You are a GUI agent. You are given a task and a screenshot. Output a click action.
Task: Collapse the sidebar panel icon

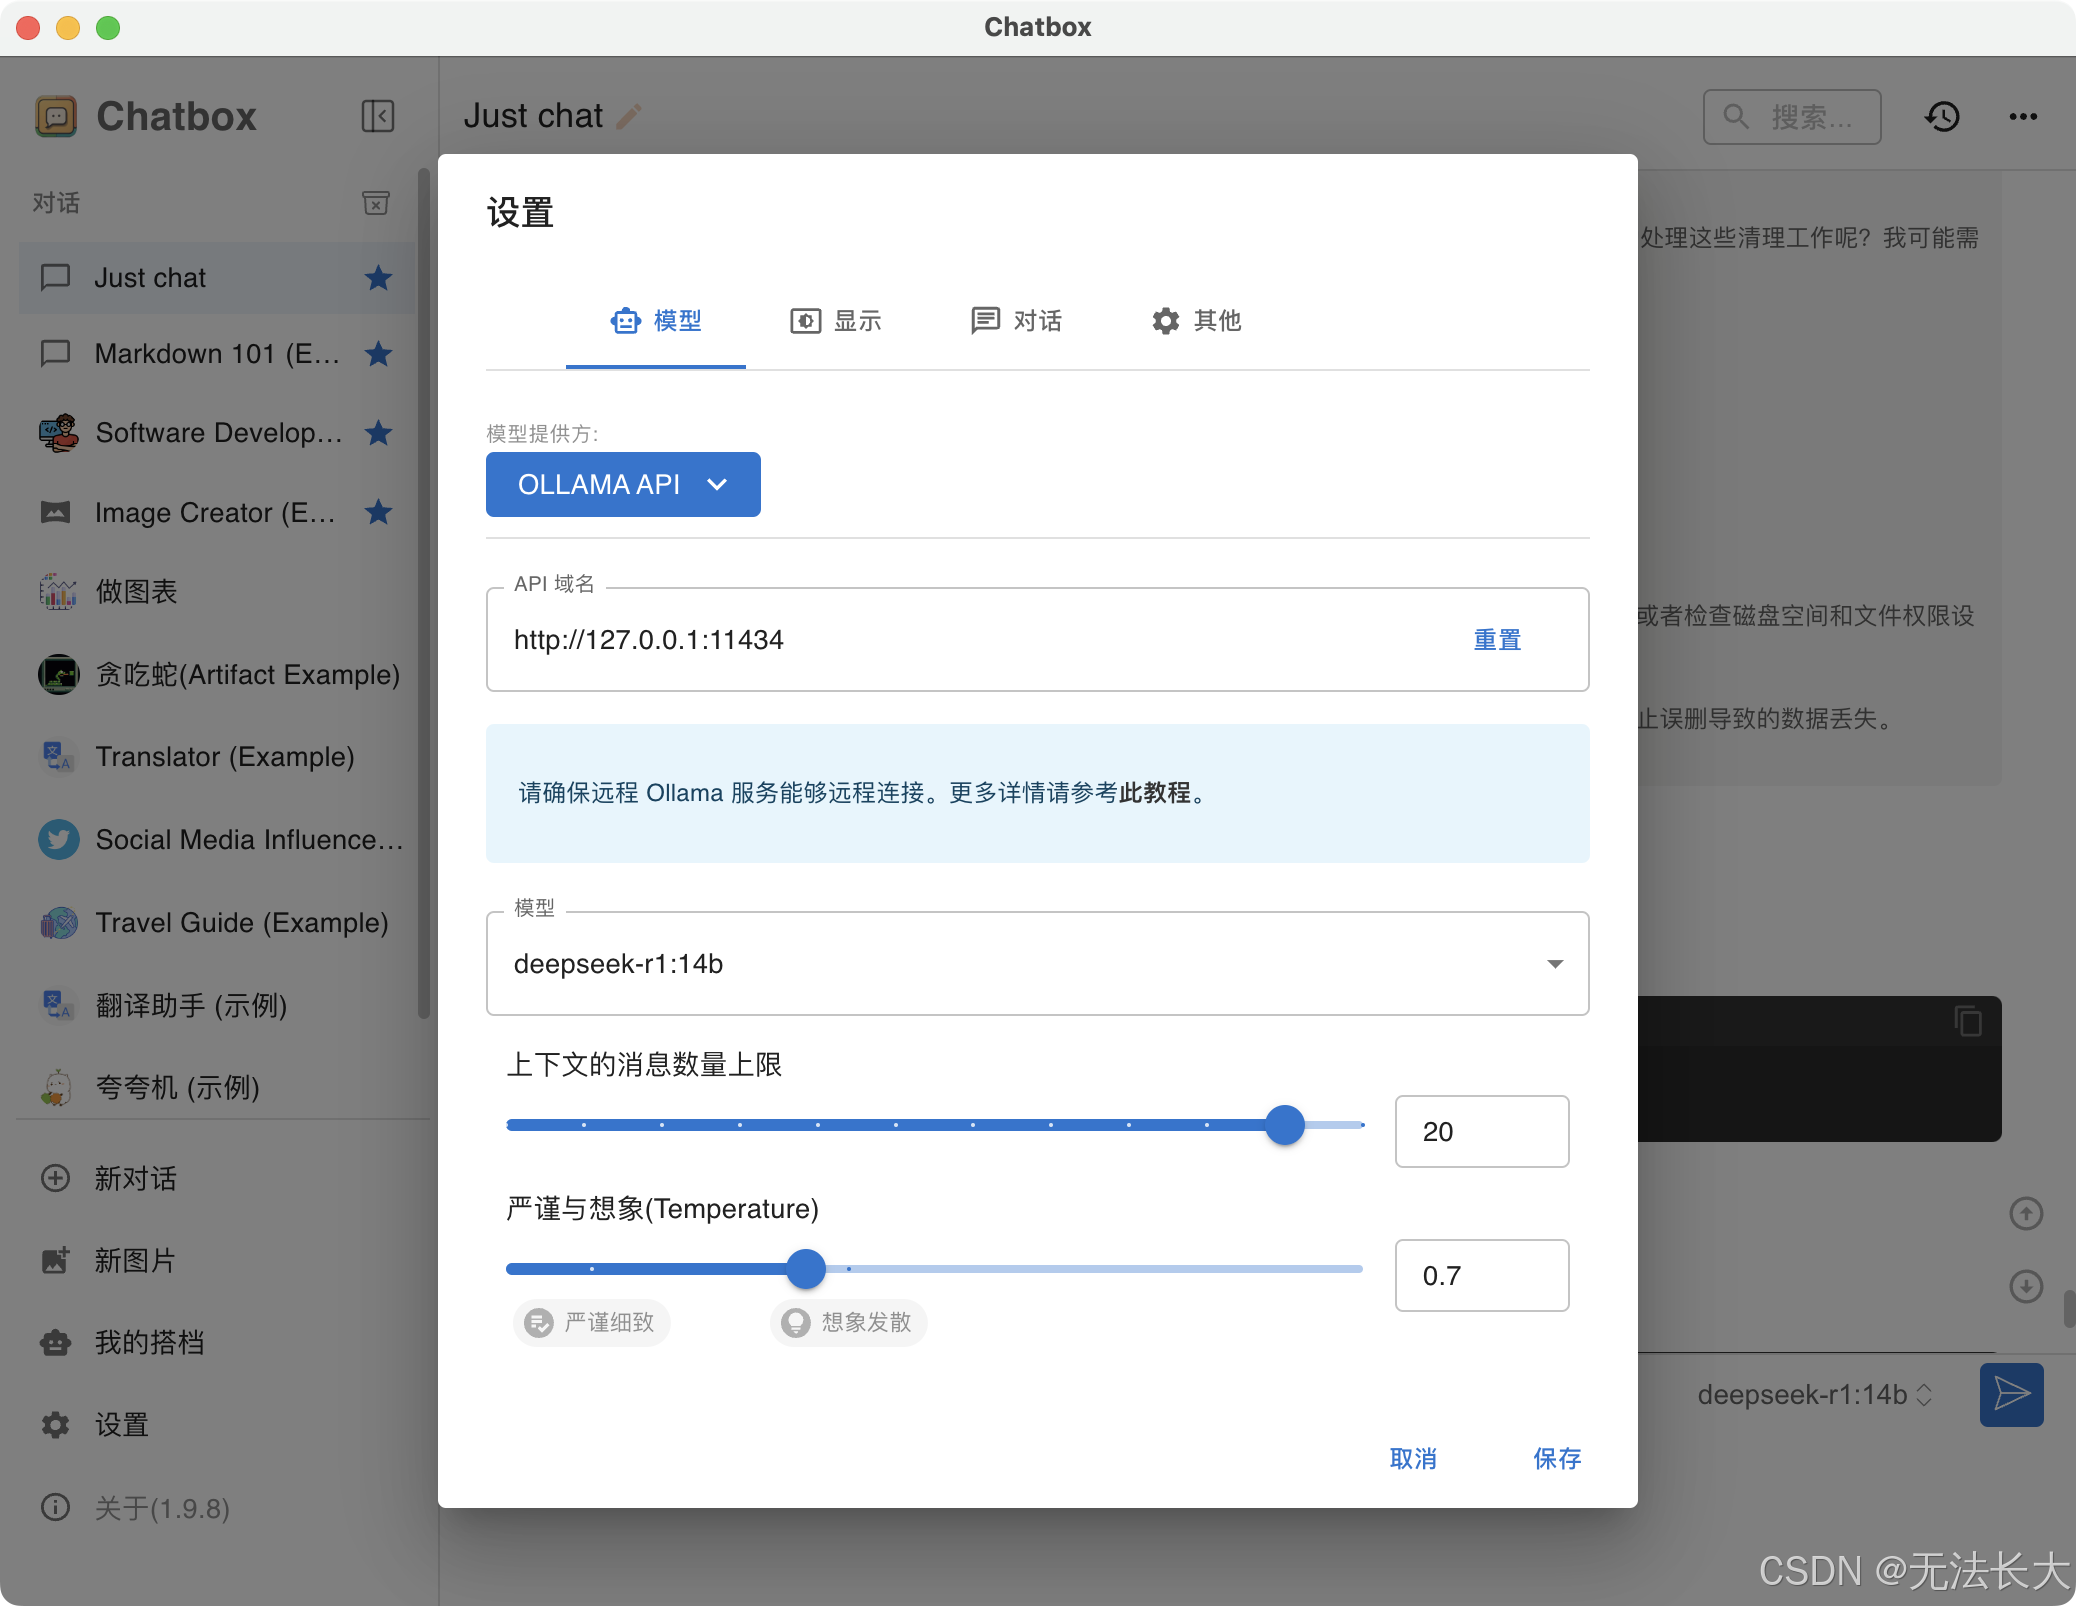click(377, 116)
